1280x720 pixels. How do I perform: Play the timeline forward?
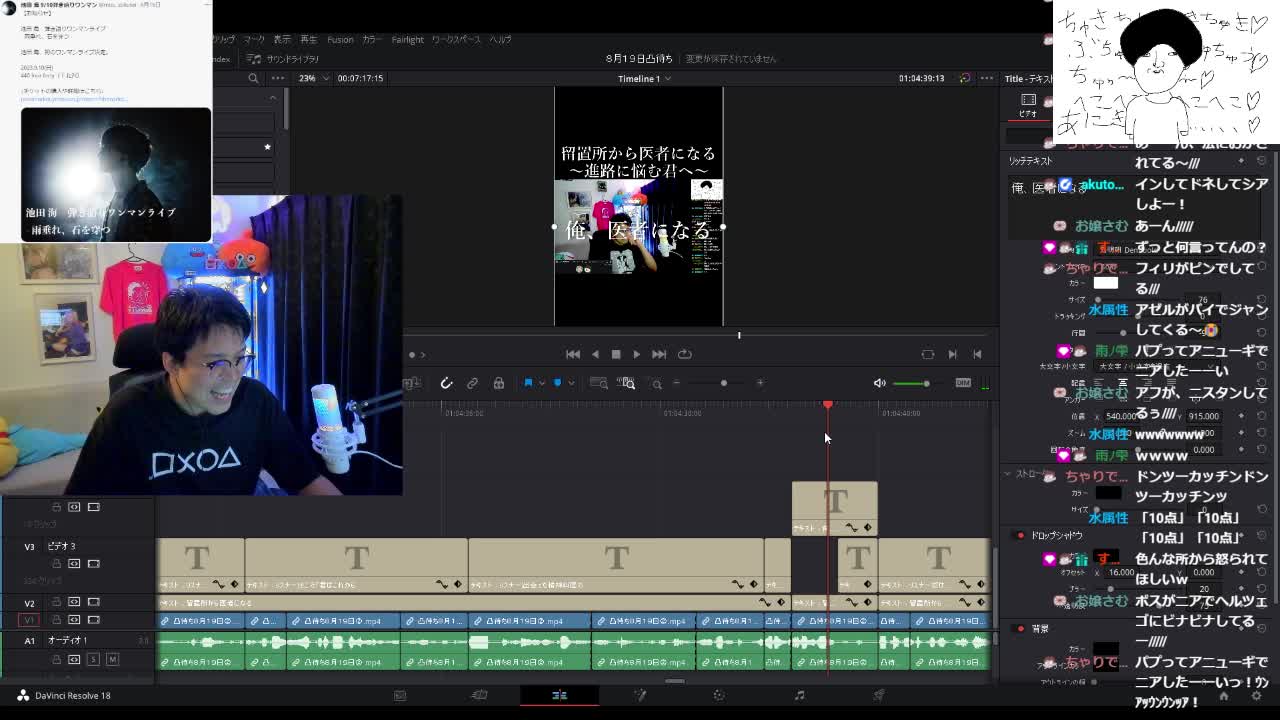click(637, 354)
